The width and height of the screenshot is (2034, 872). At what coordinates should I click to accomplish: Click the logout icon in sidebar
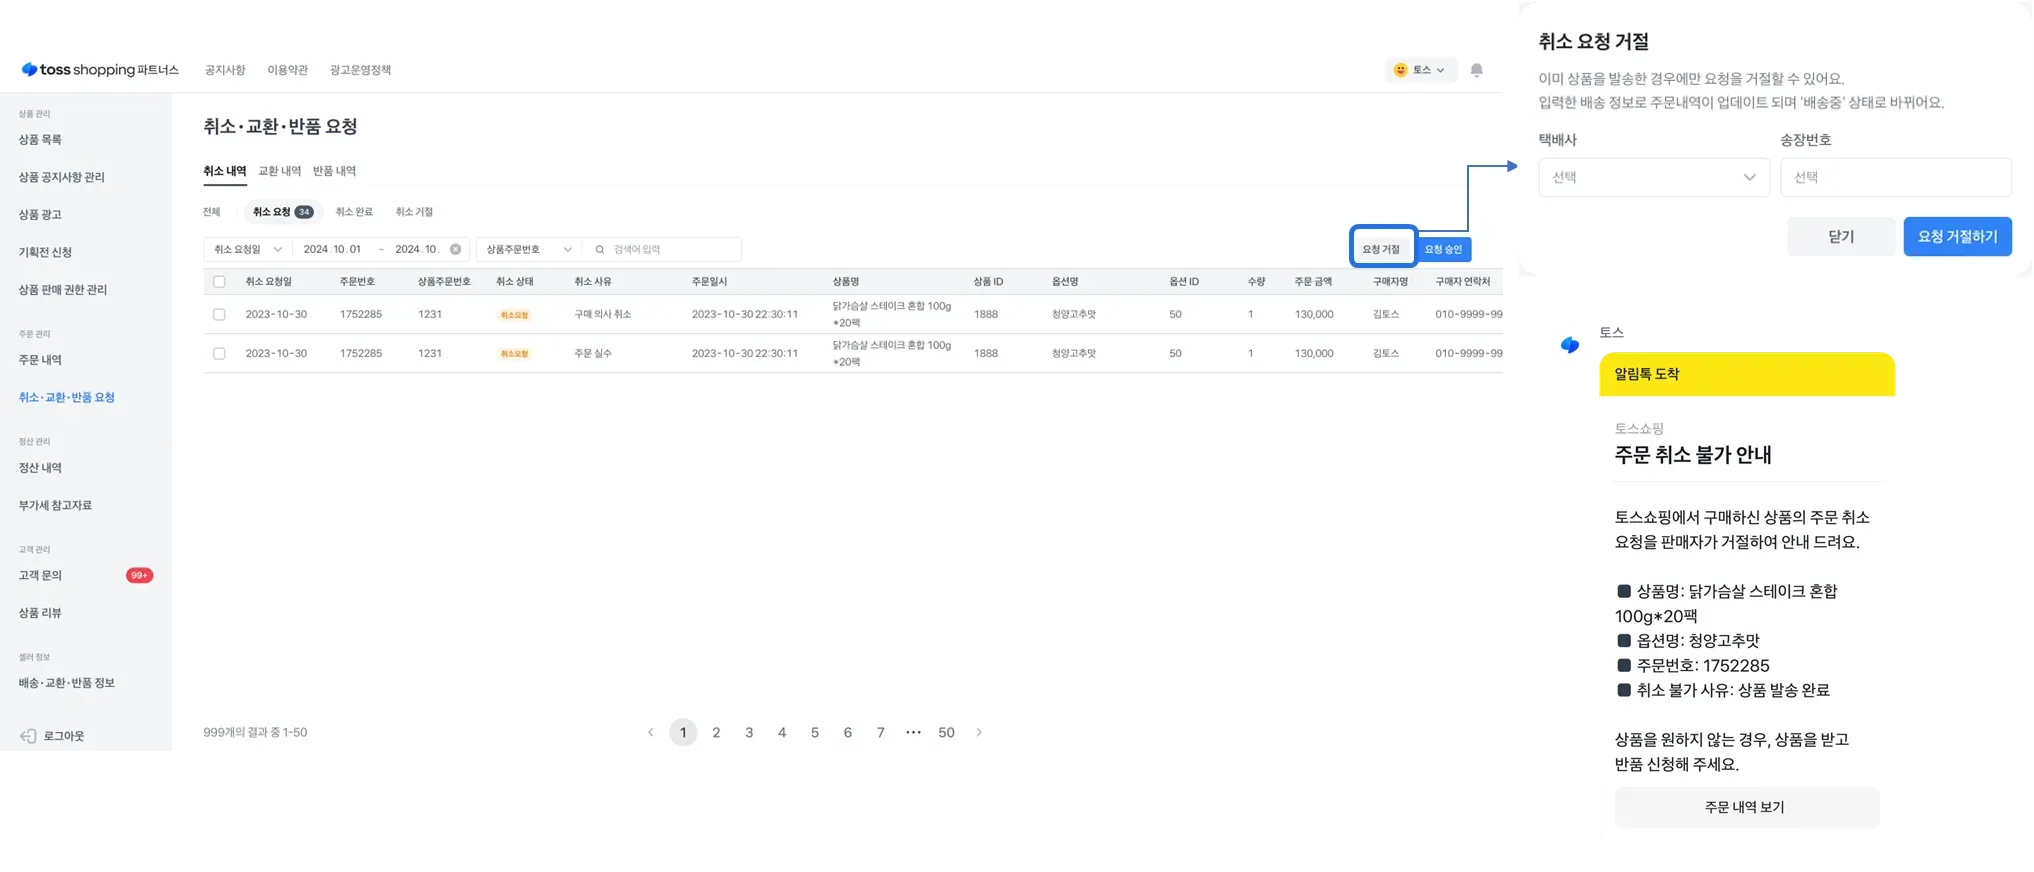tap(28, 736)
